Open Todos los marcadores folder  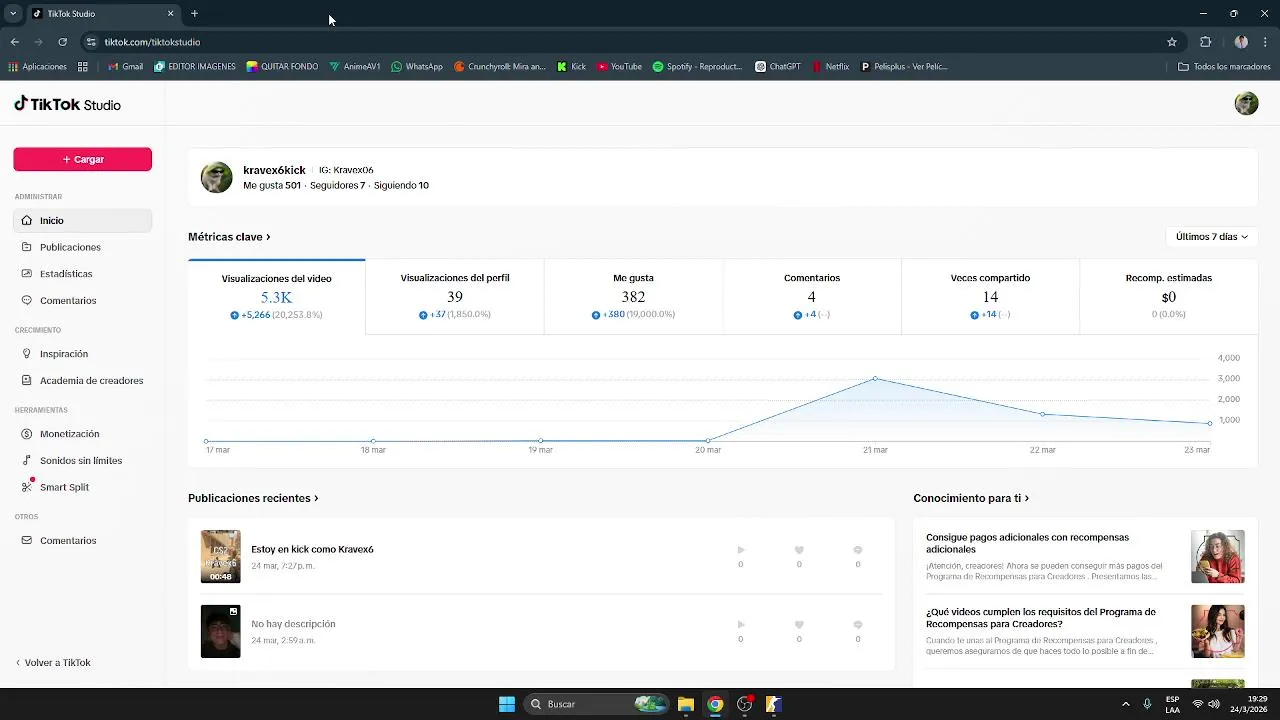pos(1224,67)
